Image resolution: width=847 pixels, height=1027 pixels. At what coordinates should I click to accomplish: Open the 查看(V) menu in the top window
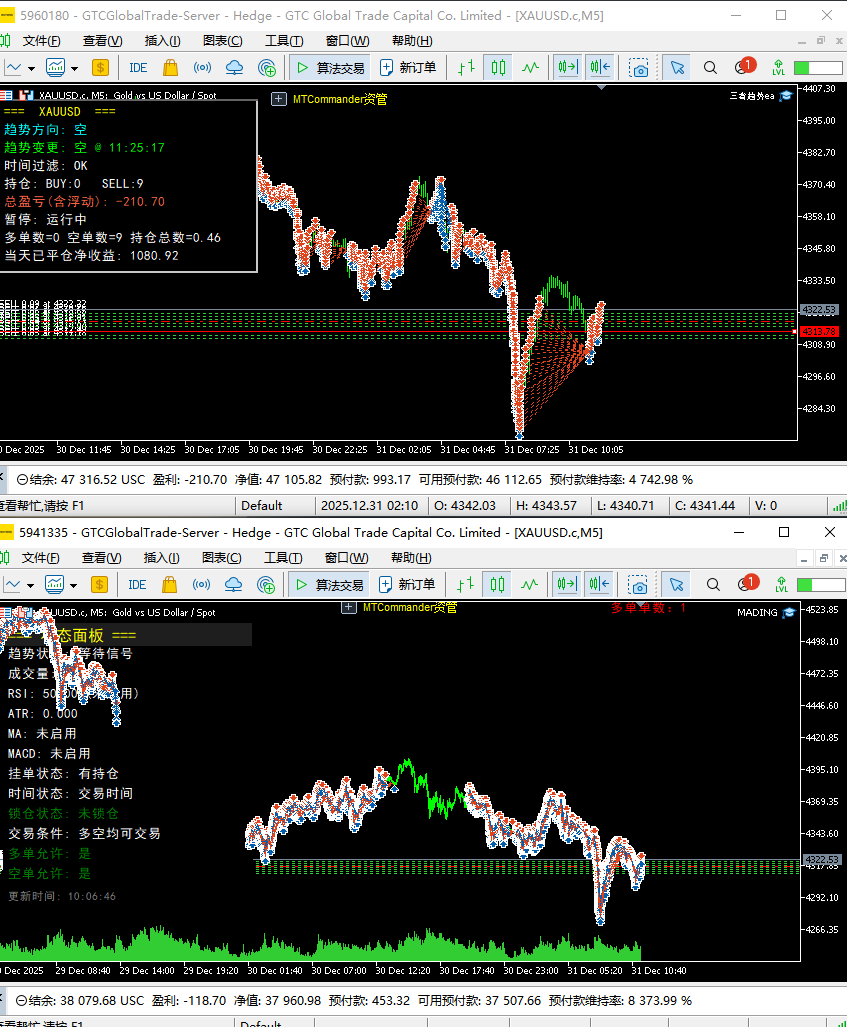(102, 41)
